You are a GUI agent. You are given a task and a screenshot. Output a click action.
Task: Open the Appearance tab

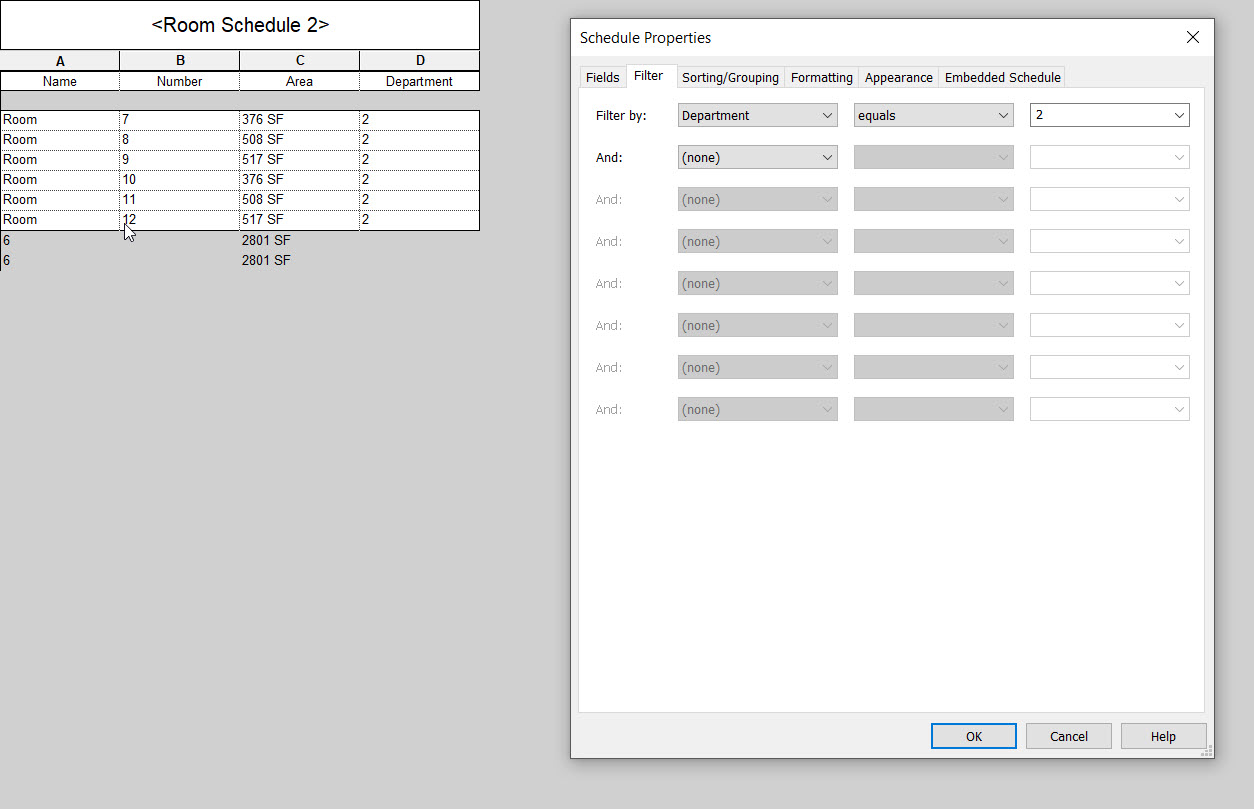click(x=898, y=76)
